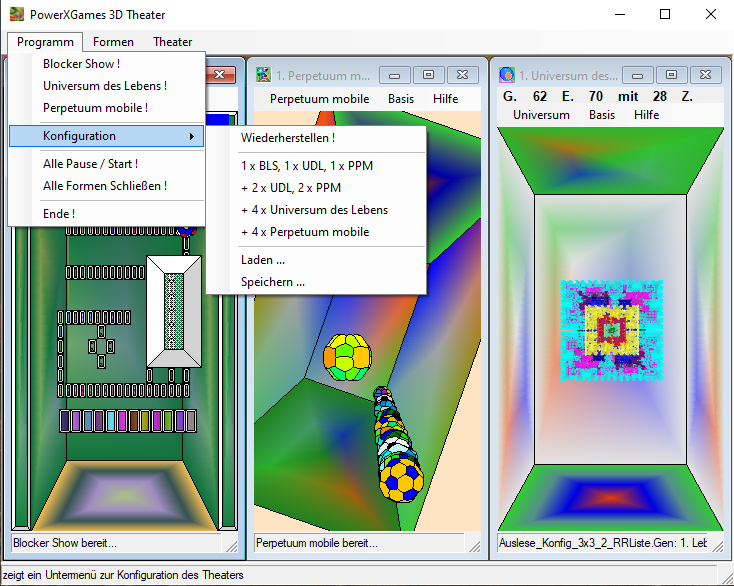
Task: Minimize the main PowerXGames window
Action: 620,15
